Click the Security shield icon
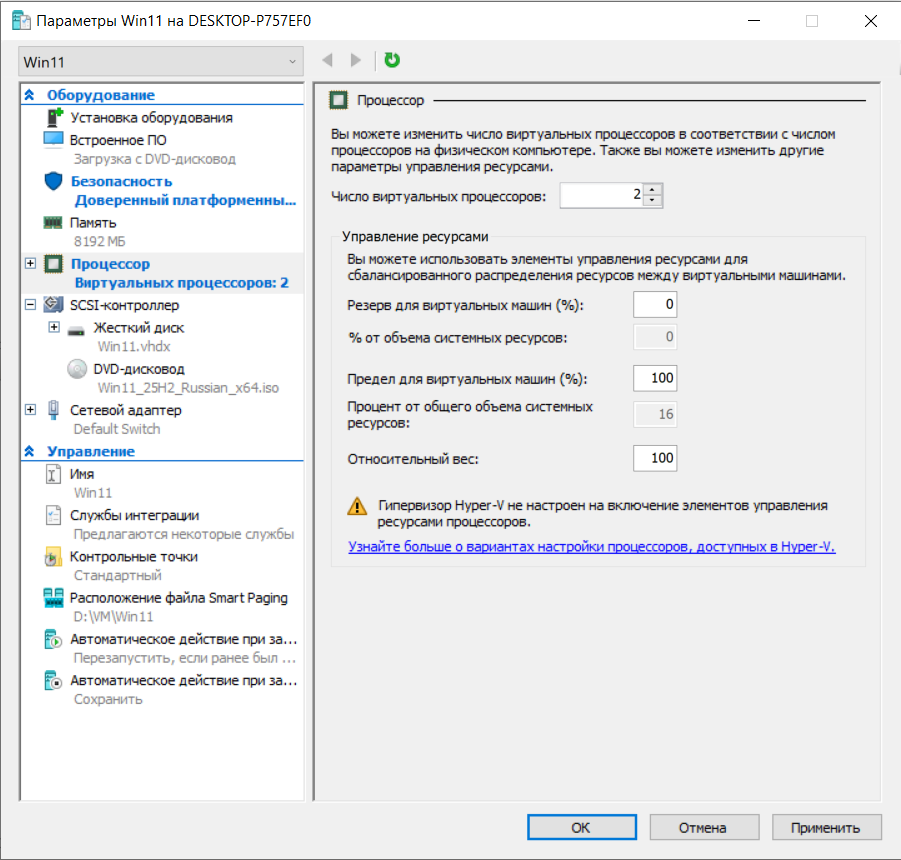 point(53,181)
